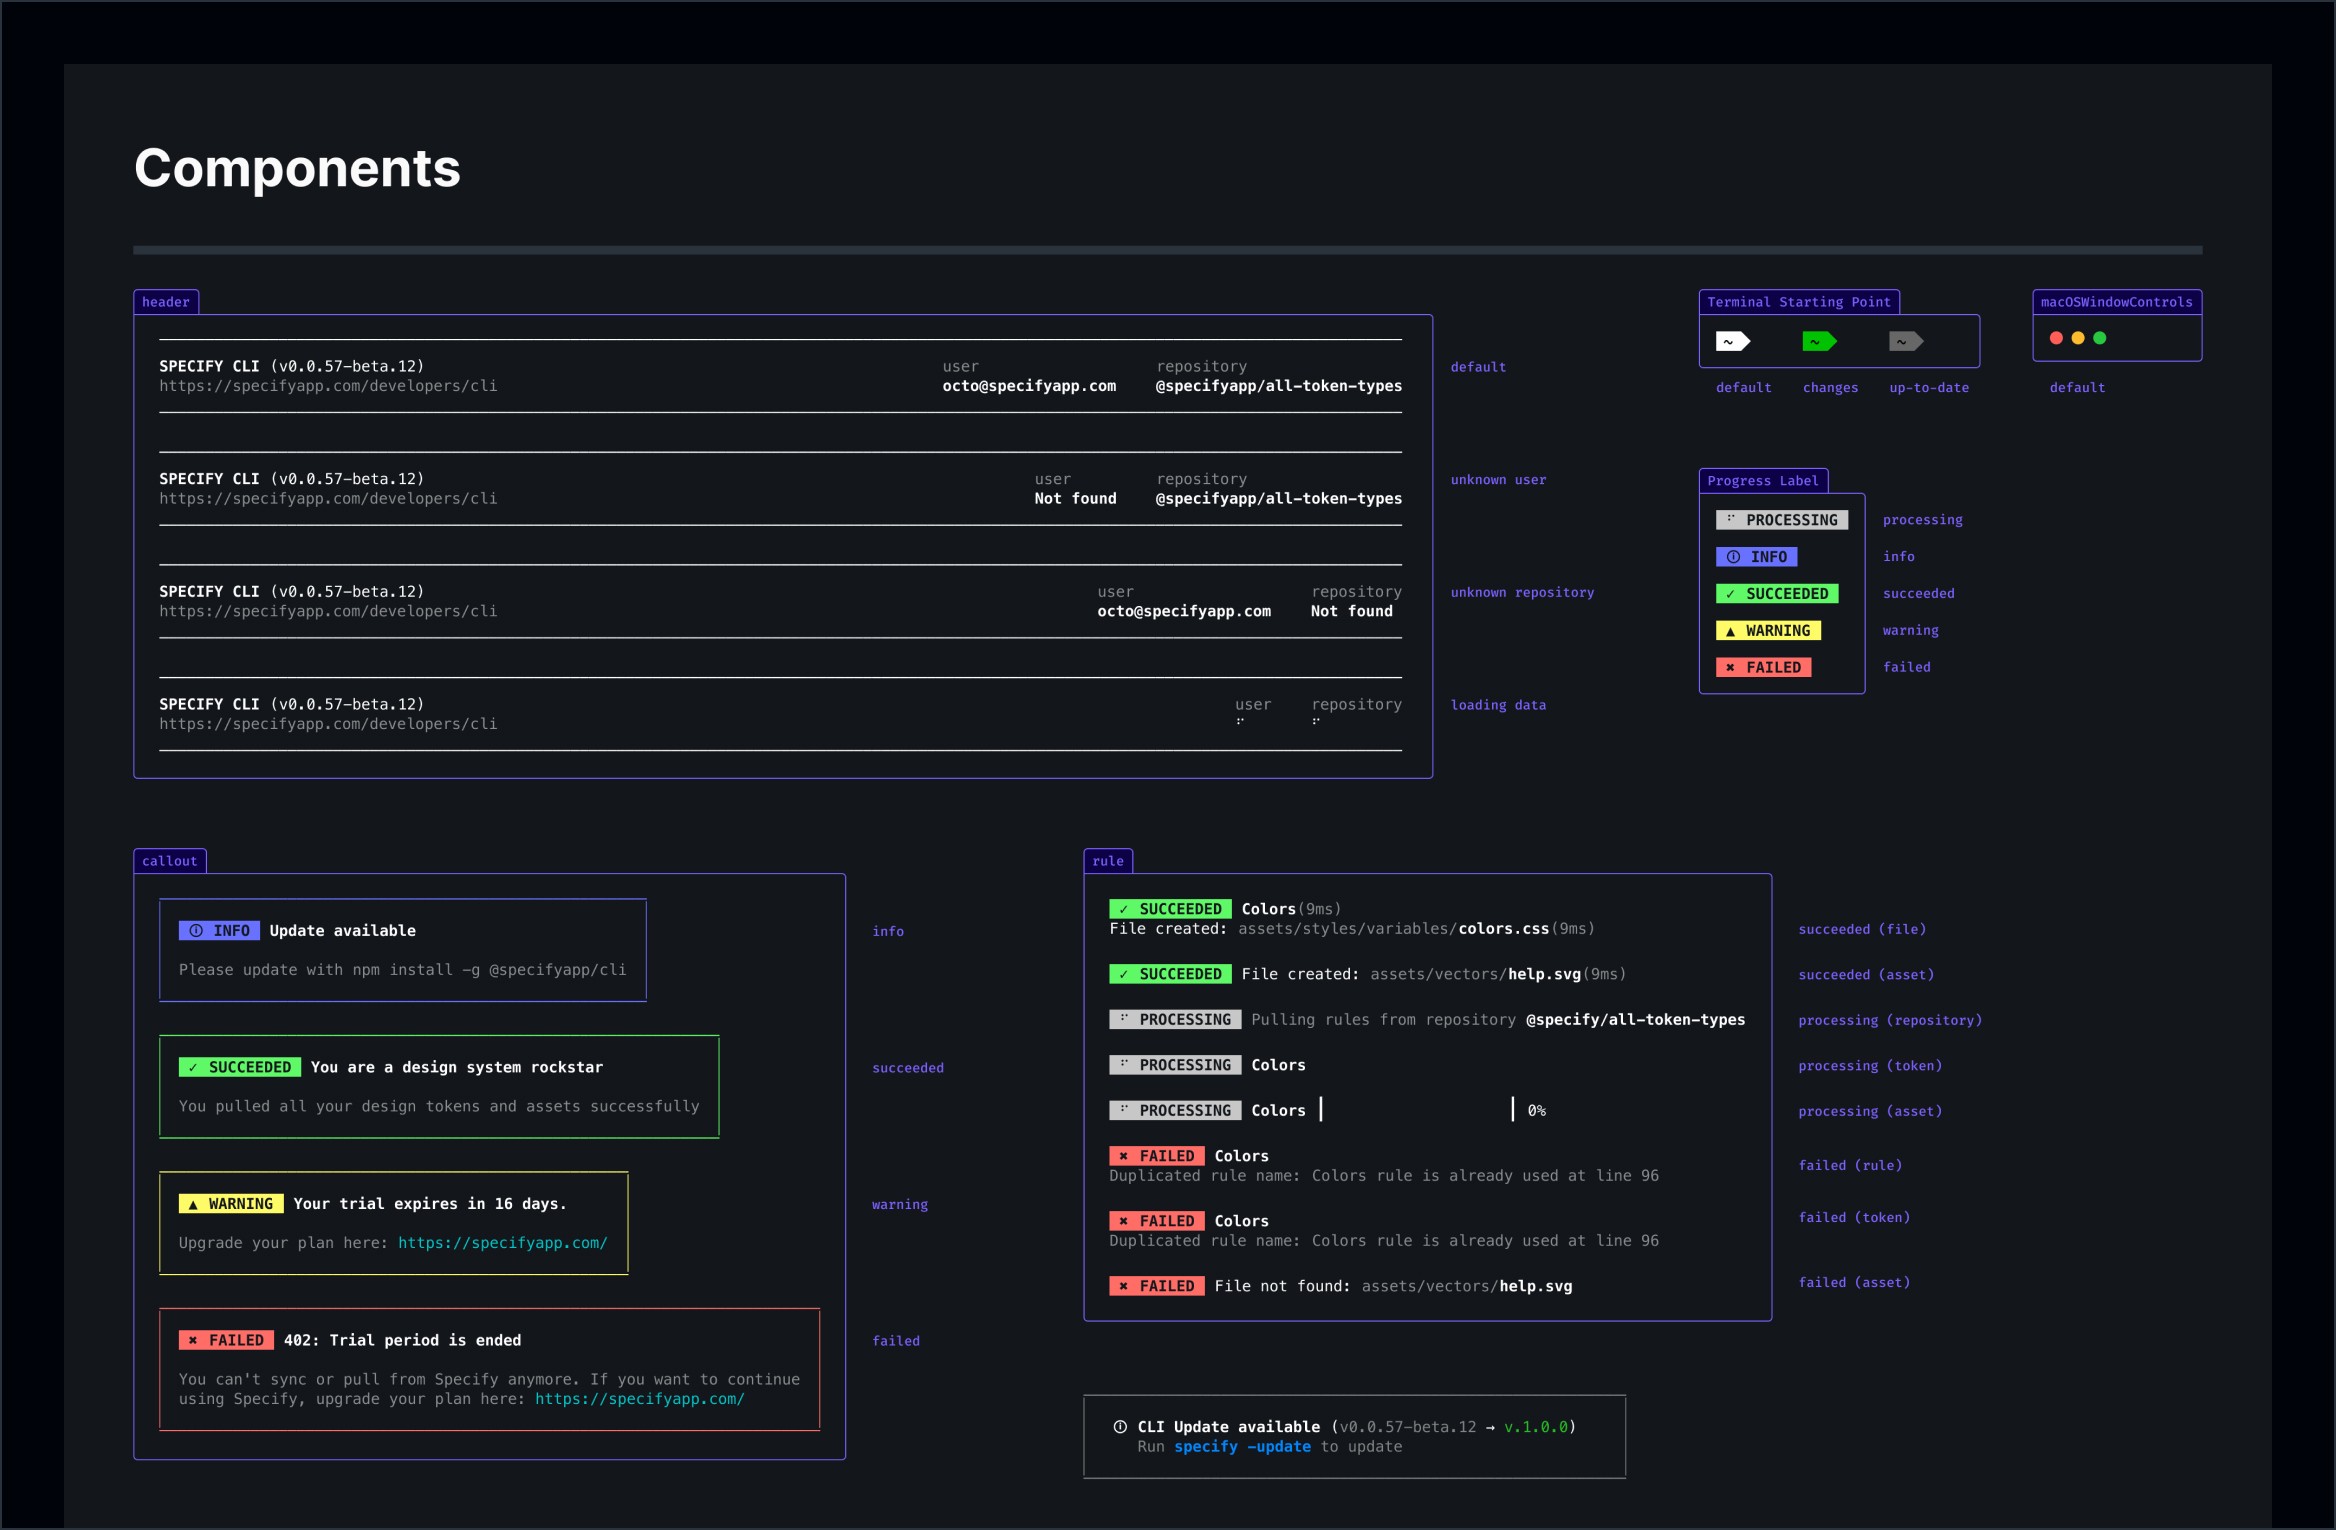The height and width of the screenshot is (1530, 2336).
Task: Select the rule component label tab
Action: (x=1108, y=861)
